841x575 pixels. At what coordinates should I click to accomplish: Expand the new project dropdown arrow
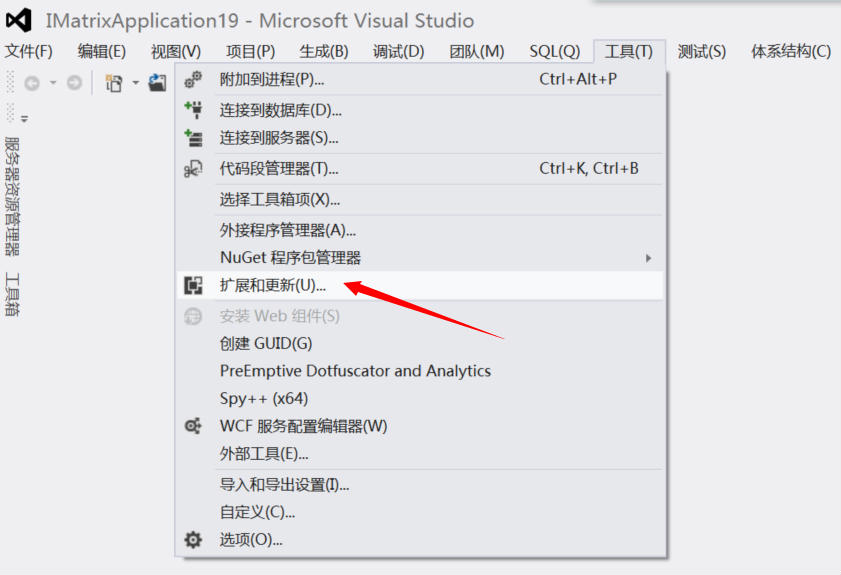[136, 83]
